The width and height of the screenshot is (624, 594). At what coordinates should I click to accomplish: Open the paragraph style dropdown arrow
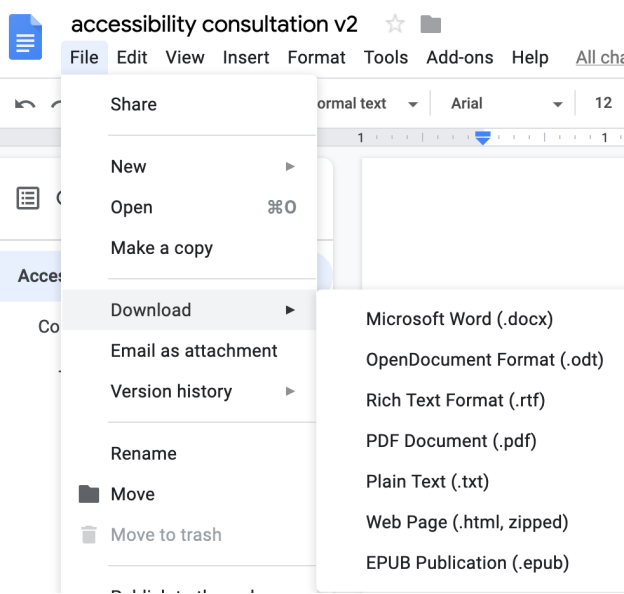[x=412, y=104]
